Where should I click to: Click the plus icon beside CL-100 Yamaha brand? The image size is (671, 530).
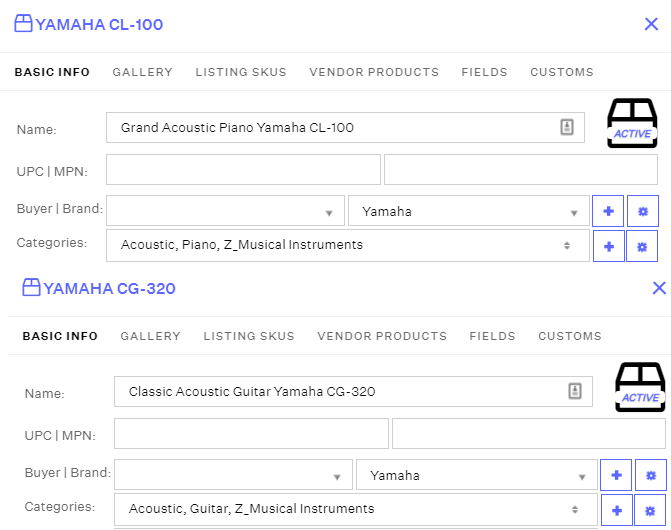click(608, 211)
